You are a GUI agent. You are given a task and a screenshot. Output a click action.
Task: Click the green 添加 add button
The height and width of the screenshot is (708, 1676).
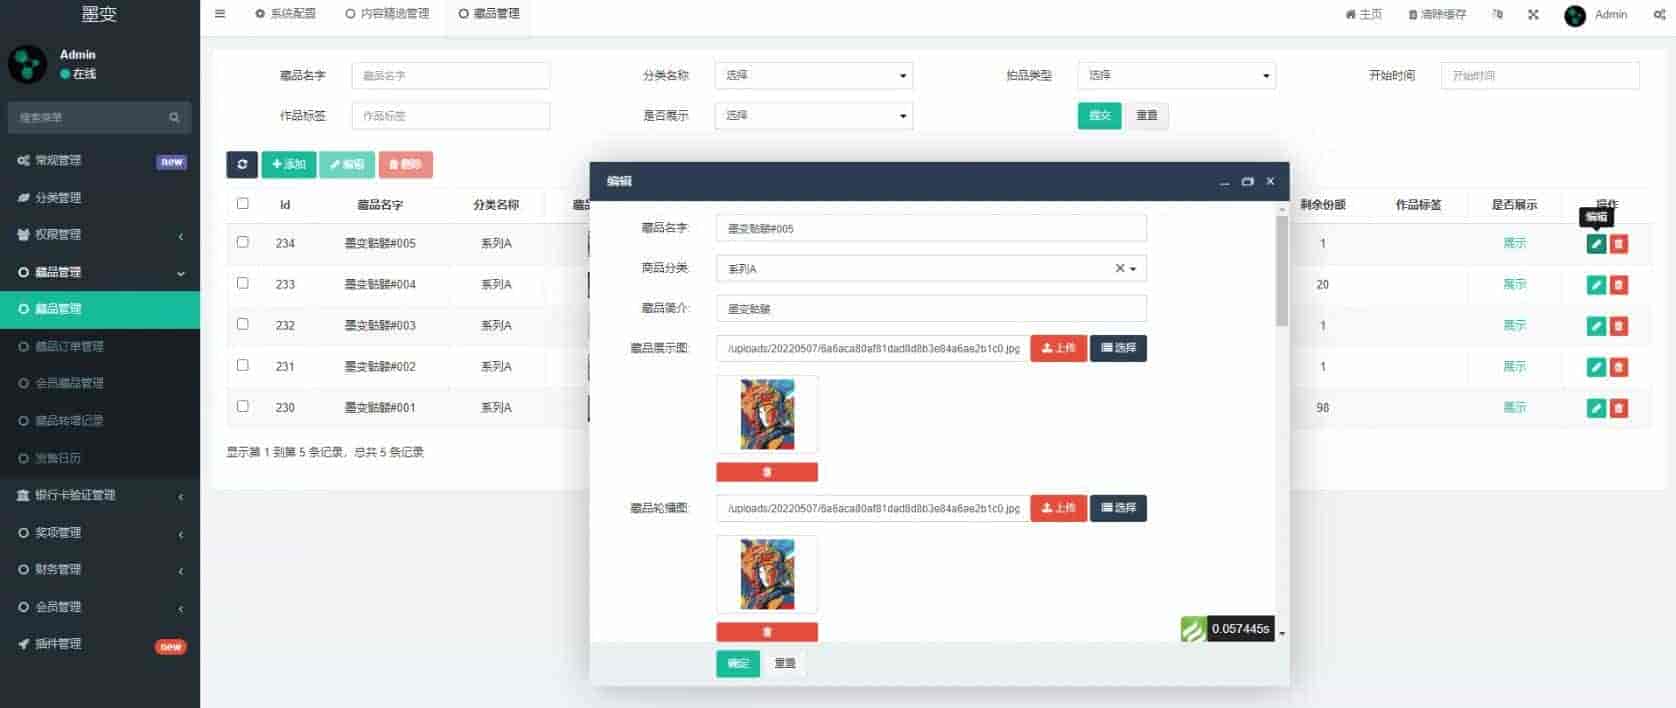289,164
